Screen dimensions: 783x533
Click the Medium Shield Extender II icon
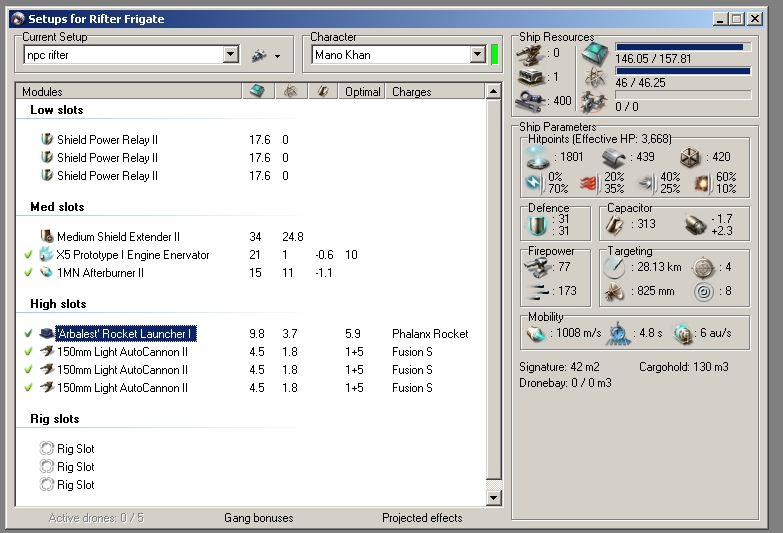(46, 236)
